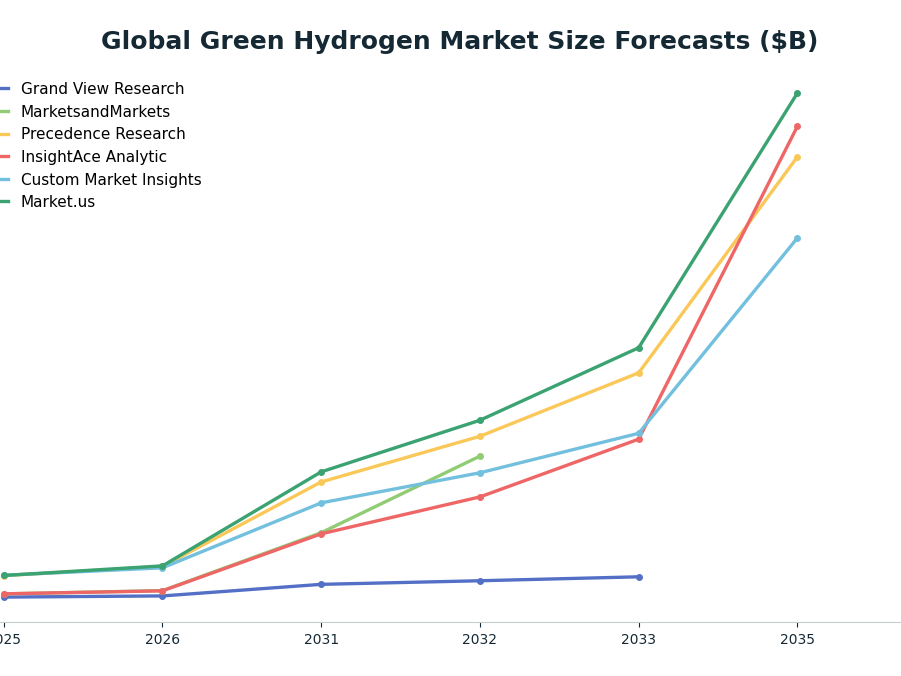Click the 2031 x-axis label
The image size is (901, 676).
(321, 639)
